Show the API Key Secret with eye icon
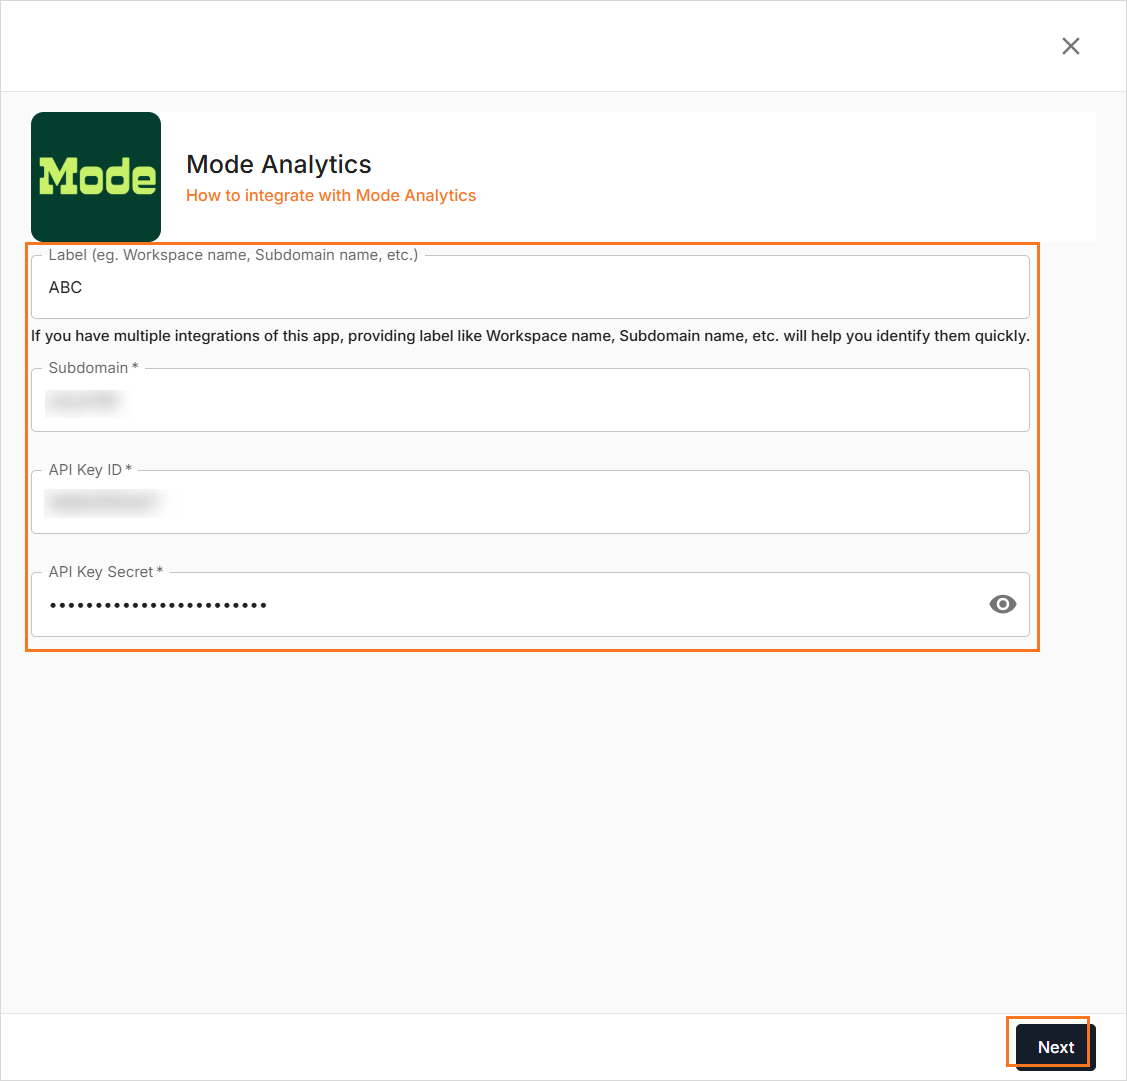Image resolution: width=1127 pixels, height=1081 pixels. point(1002,604)
